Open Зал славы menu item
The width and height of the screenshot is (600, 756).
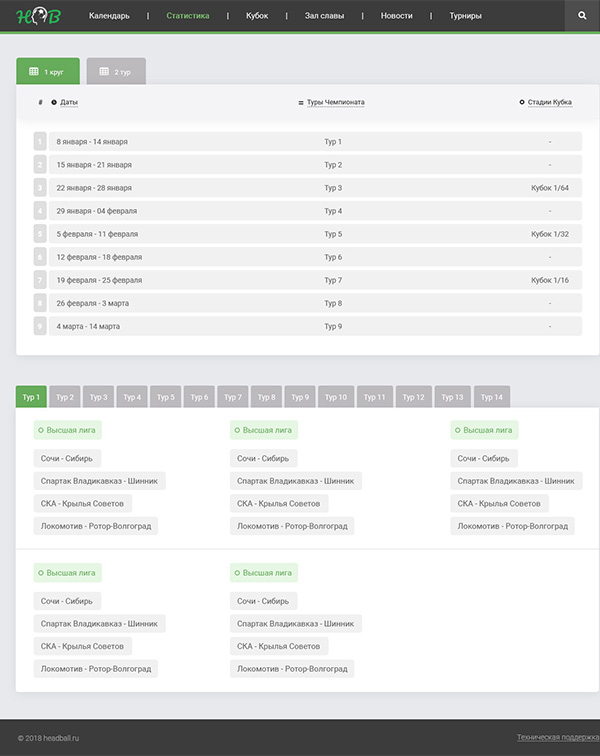coord(324,15)
